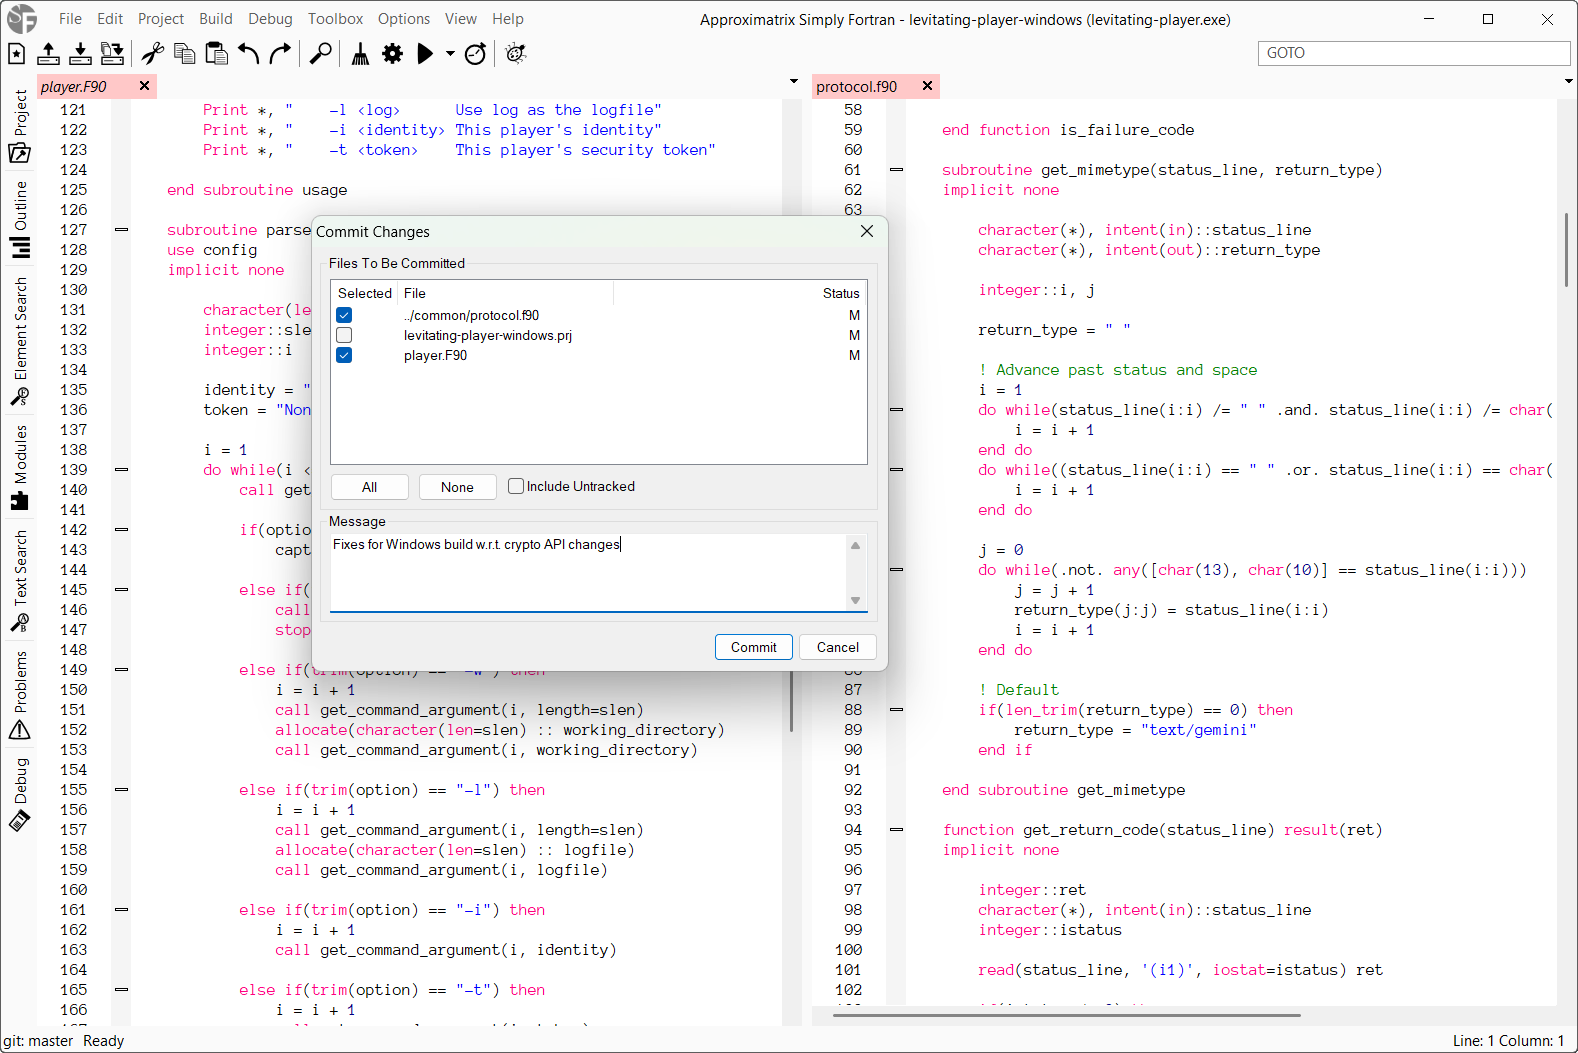Open Find with magnifier icon
Image resolution: width=1578 pixels, height=1053 pixels.
(x=320, y=54)
